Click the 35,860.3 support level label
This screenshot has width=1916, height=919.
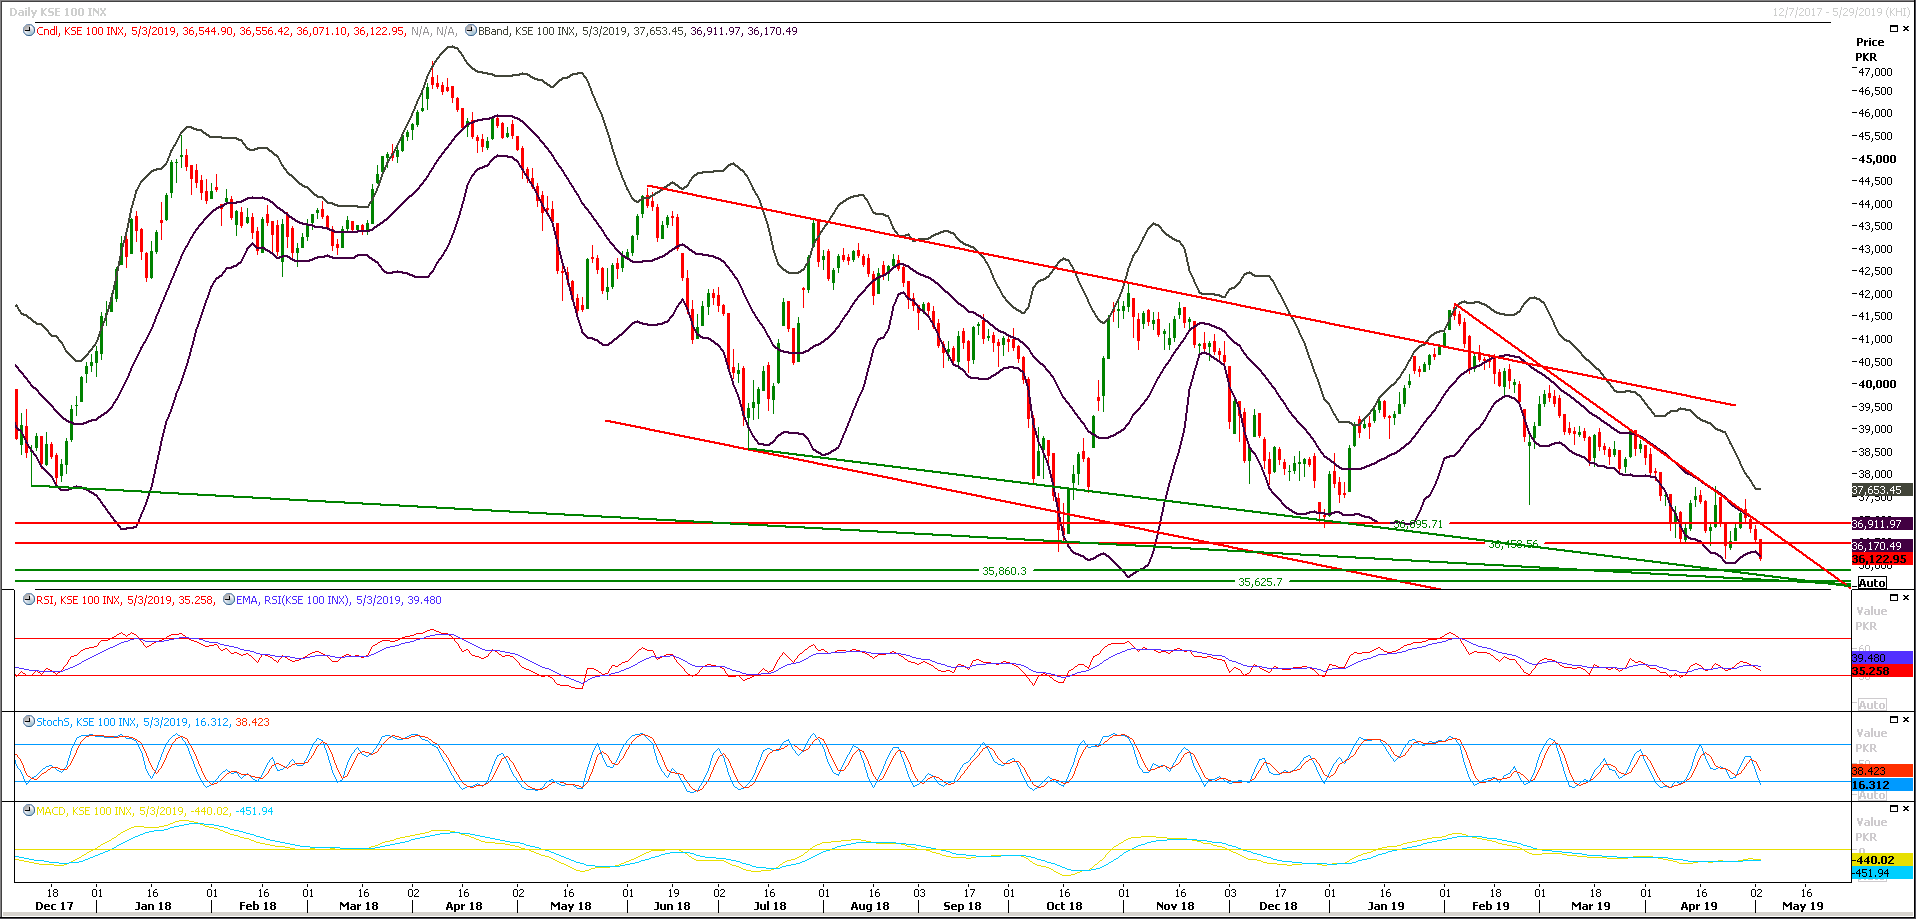[1004, 571]
